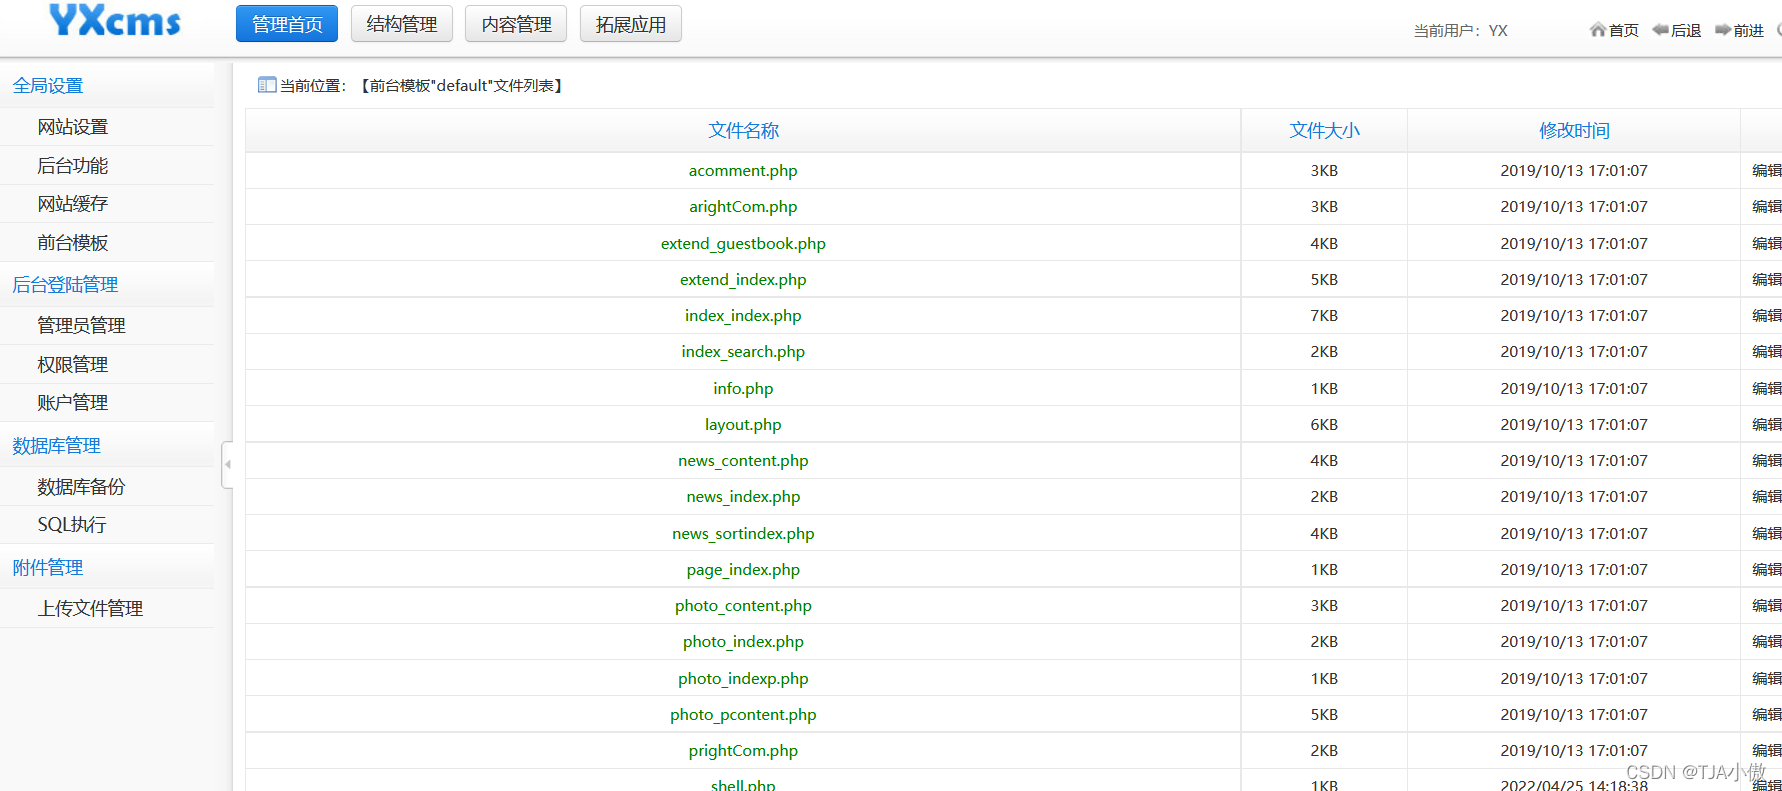Select 后台登陆管理 section header
The width and height of the screenshot is (1782, 791).
65,285
